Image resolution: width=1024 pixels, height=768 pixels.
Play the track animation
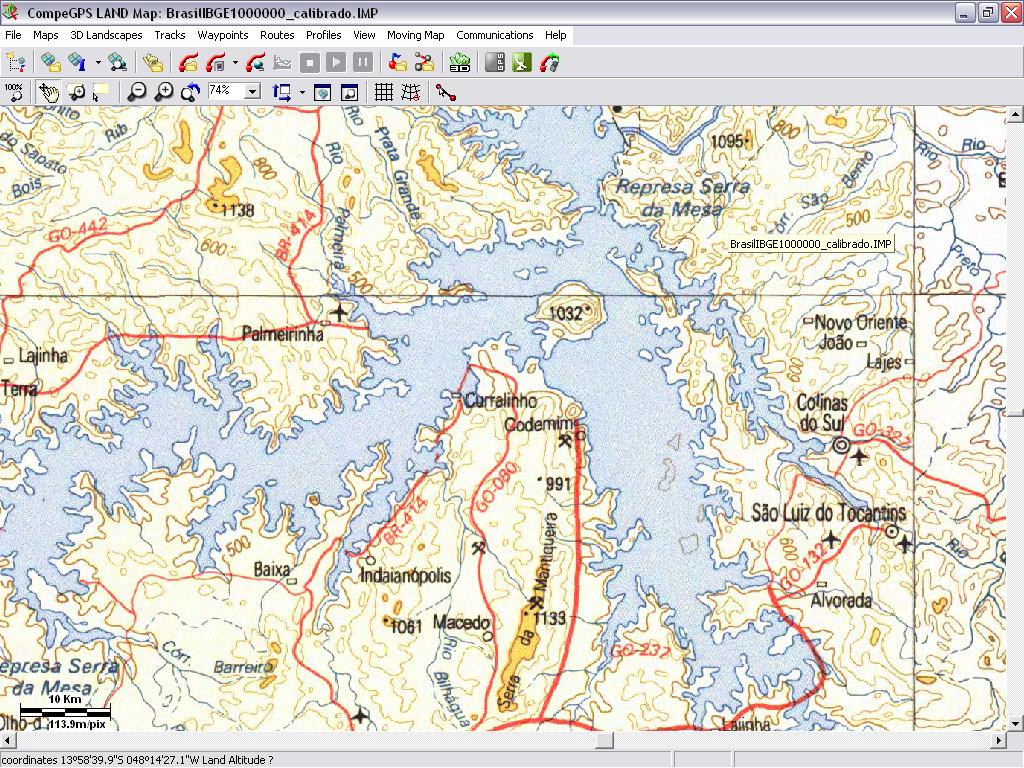(336, 63)
